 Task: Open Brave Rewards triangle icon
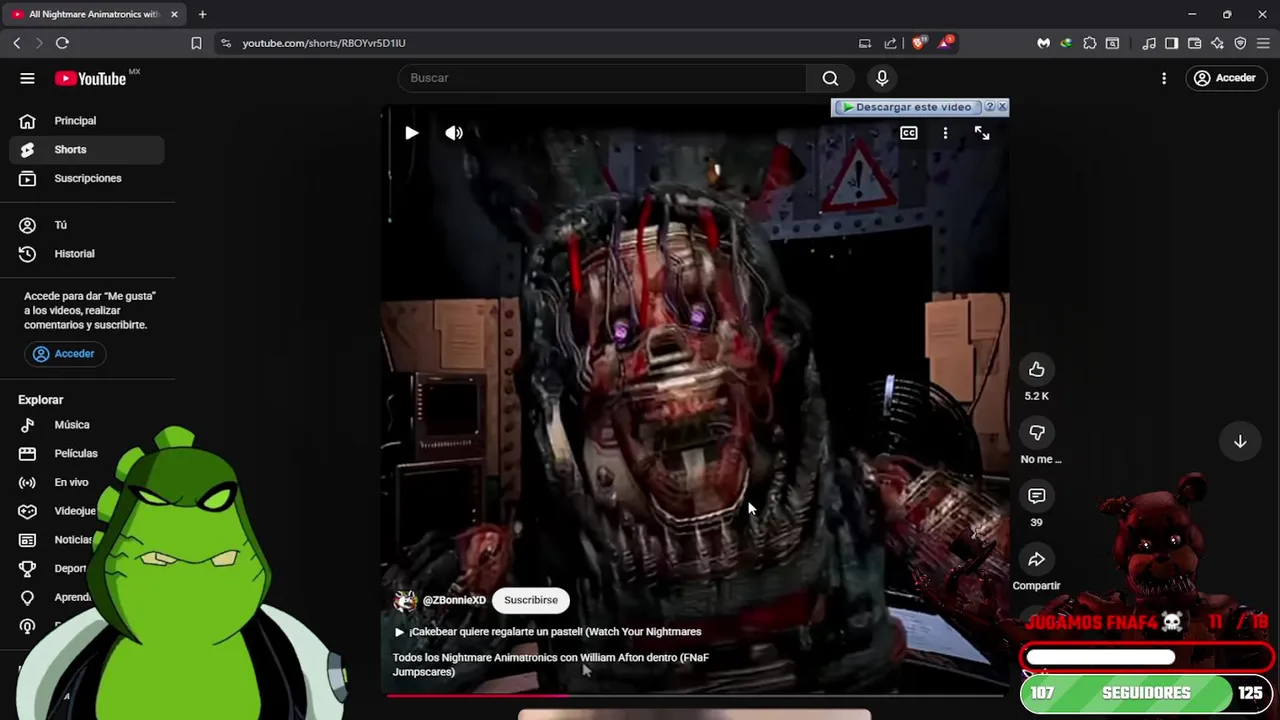tap(945, 43)
